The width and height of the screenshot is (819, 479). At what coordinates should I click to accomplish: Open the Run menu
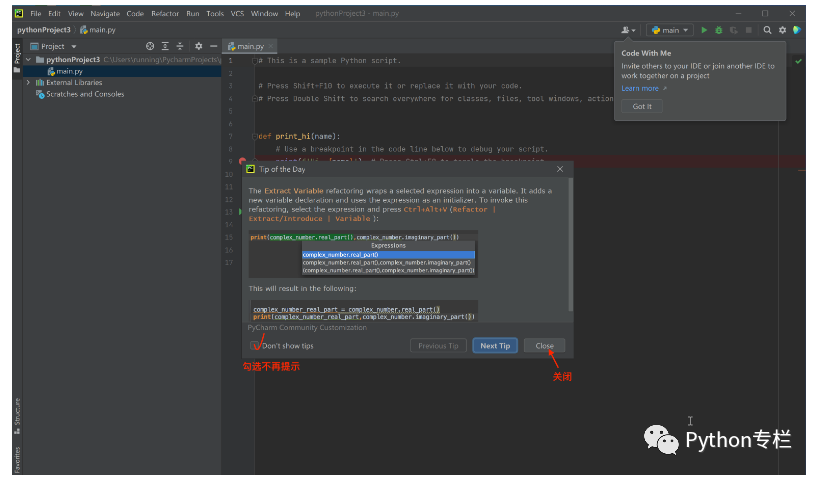193,14
